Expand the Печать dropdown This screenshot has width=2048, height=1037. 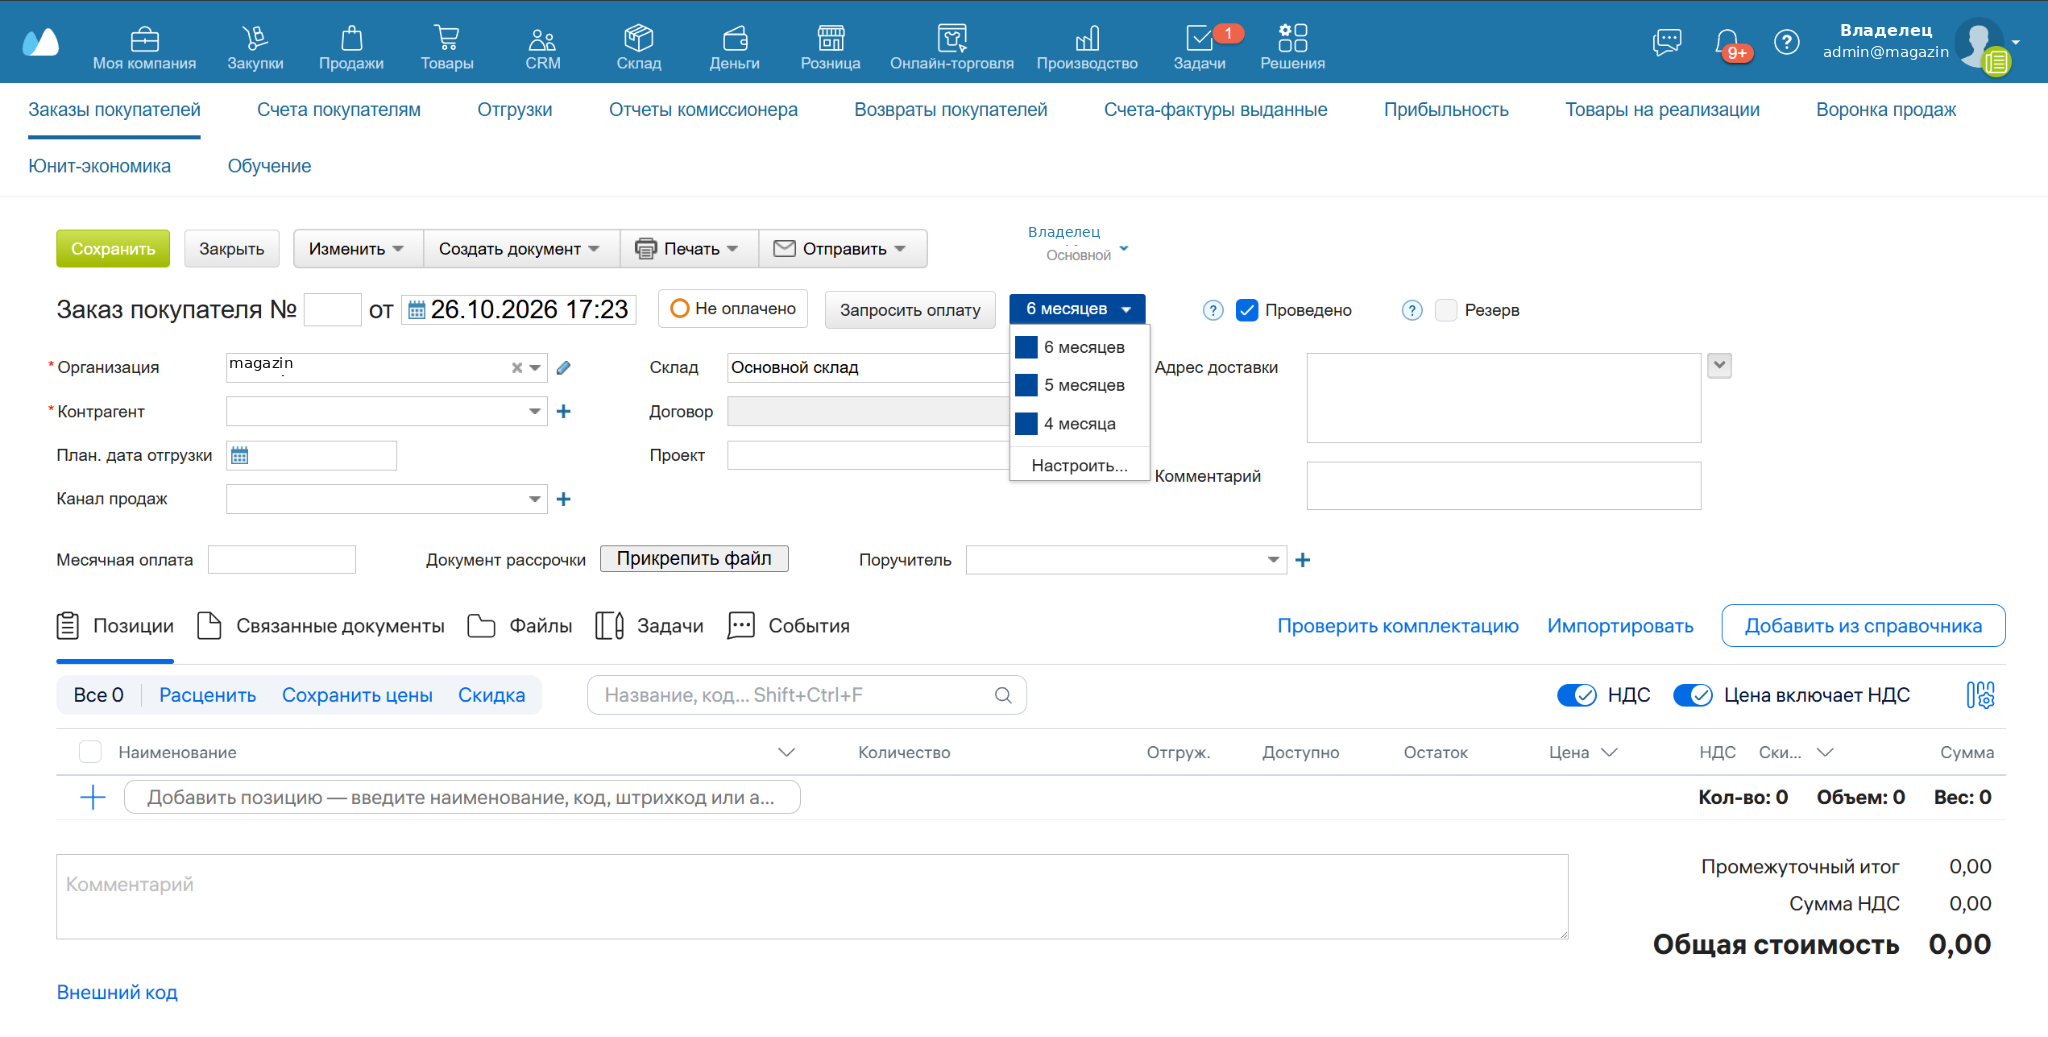[689, 249]
